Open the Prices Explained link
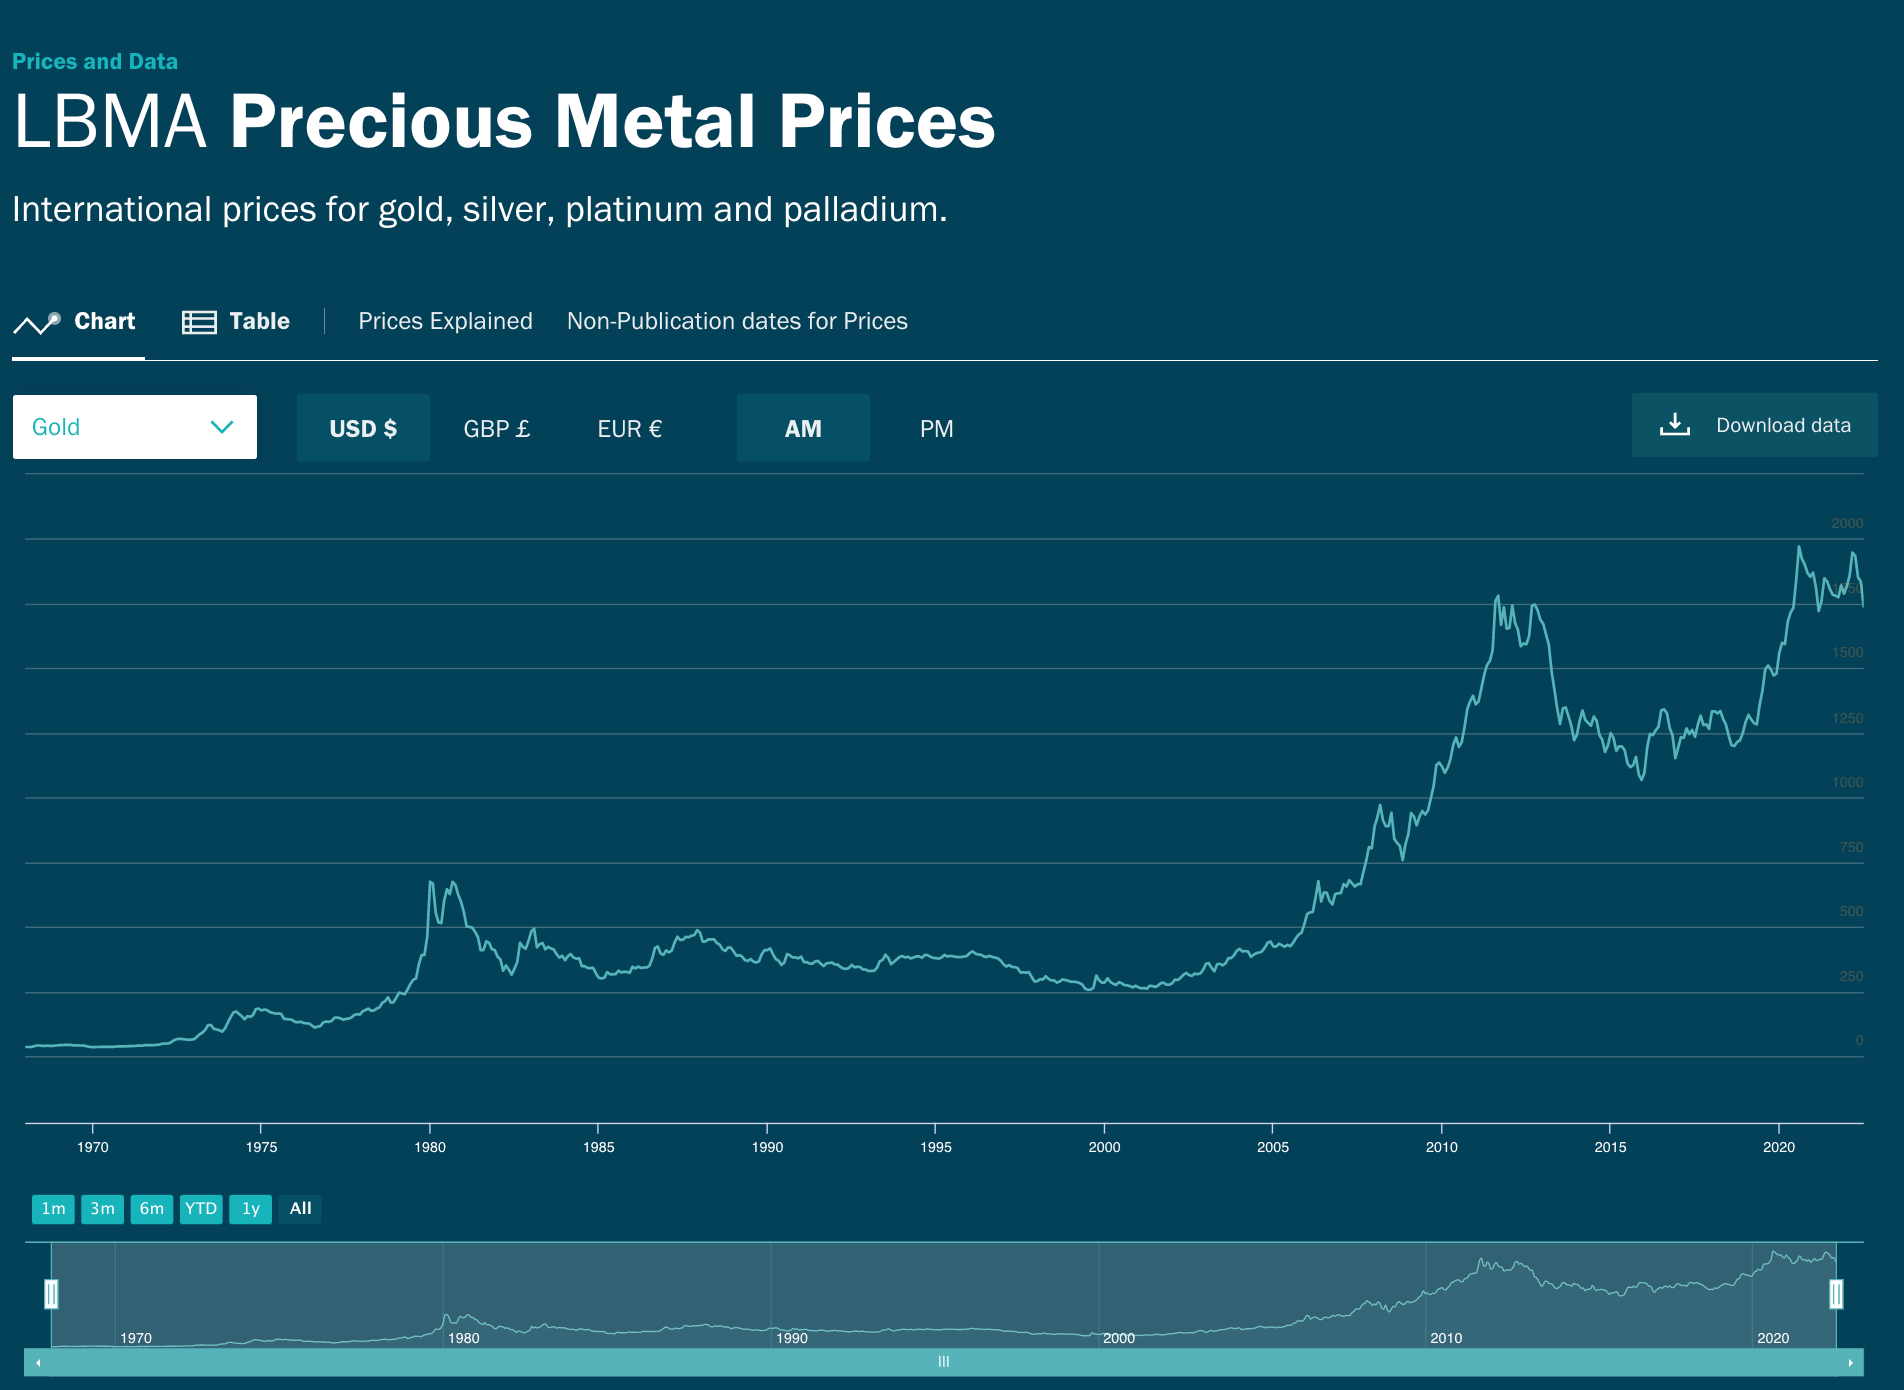 [x=445, y=321]
